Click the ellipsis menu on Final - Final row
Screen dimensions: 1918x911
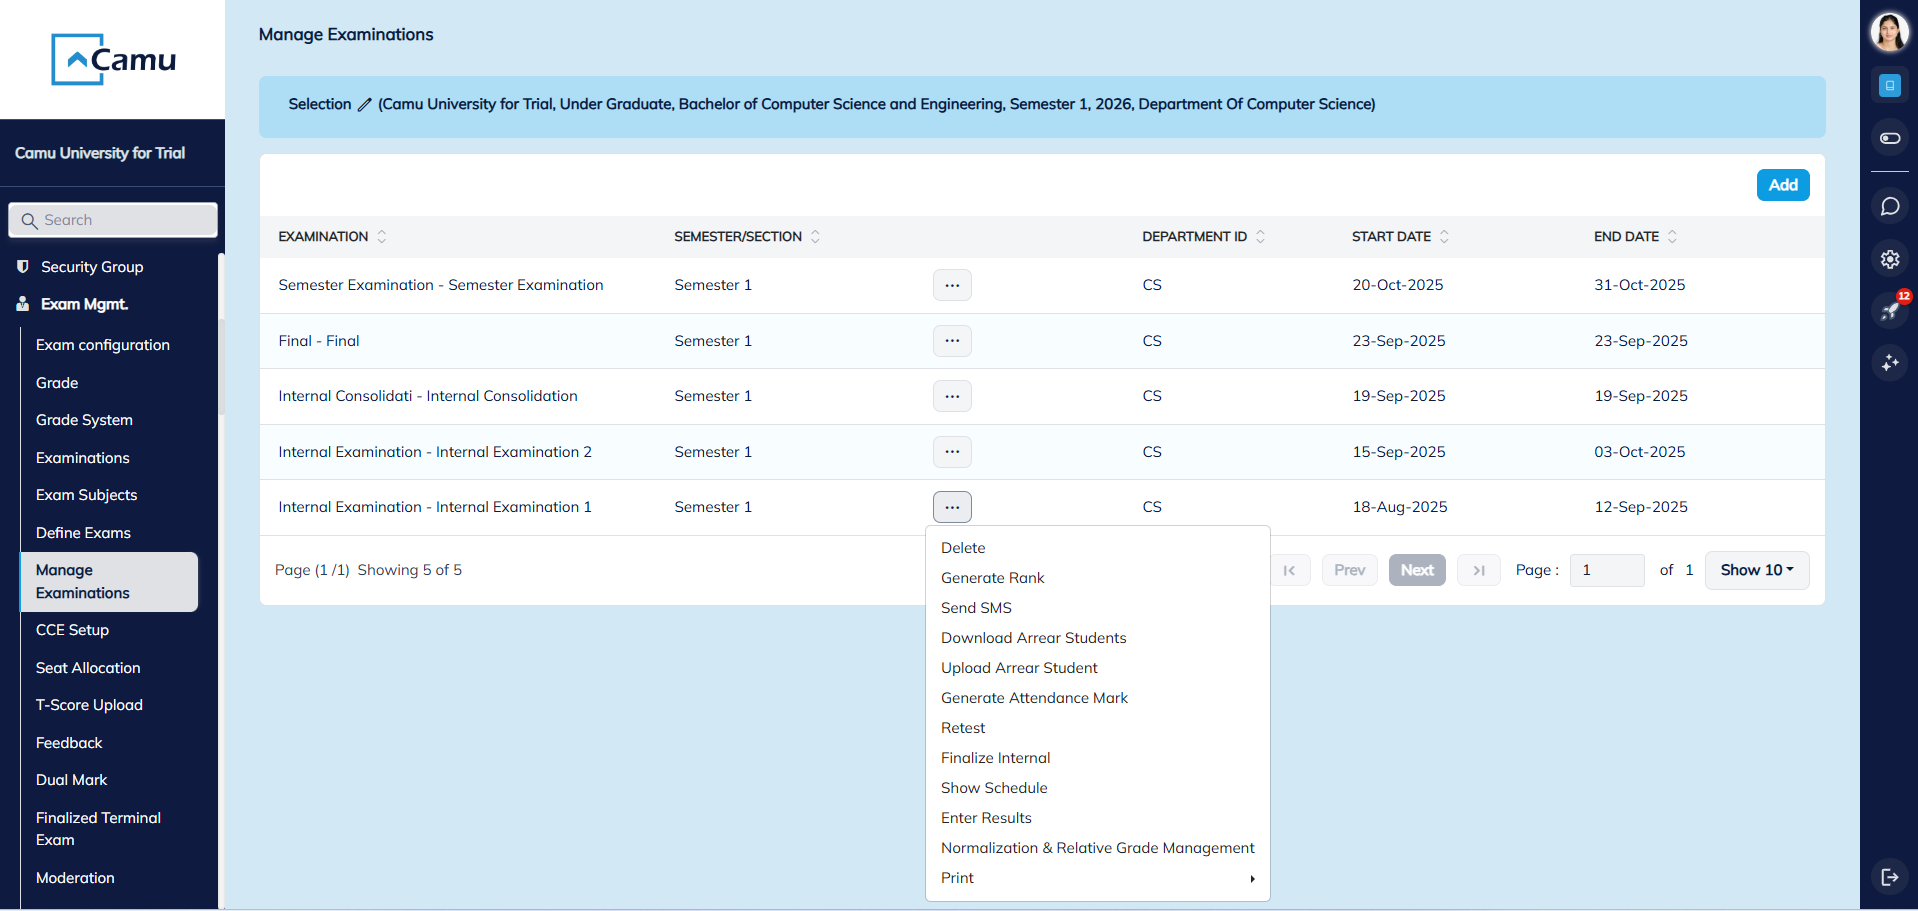952,340
